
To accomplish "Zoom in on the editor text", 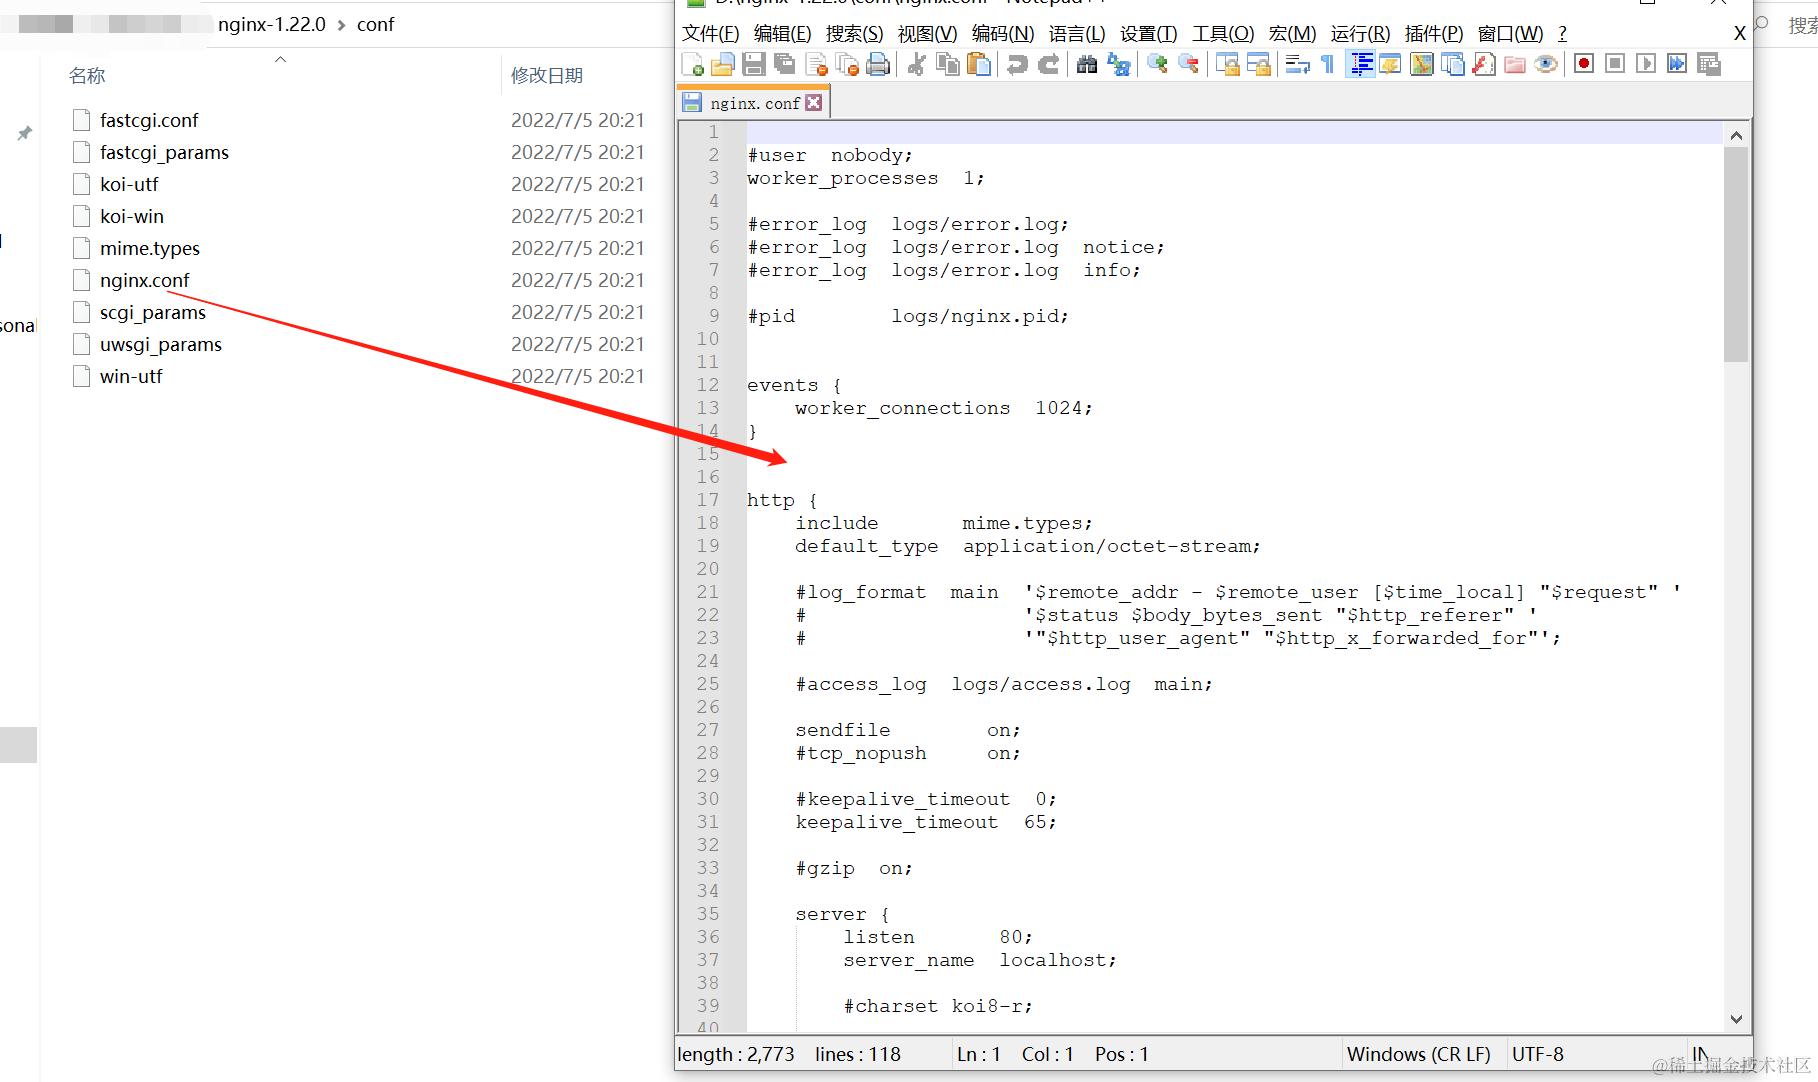I will click(1157, 65).
